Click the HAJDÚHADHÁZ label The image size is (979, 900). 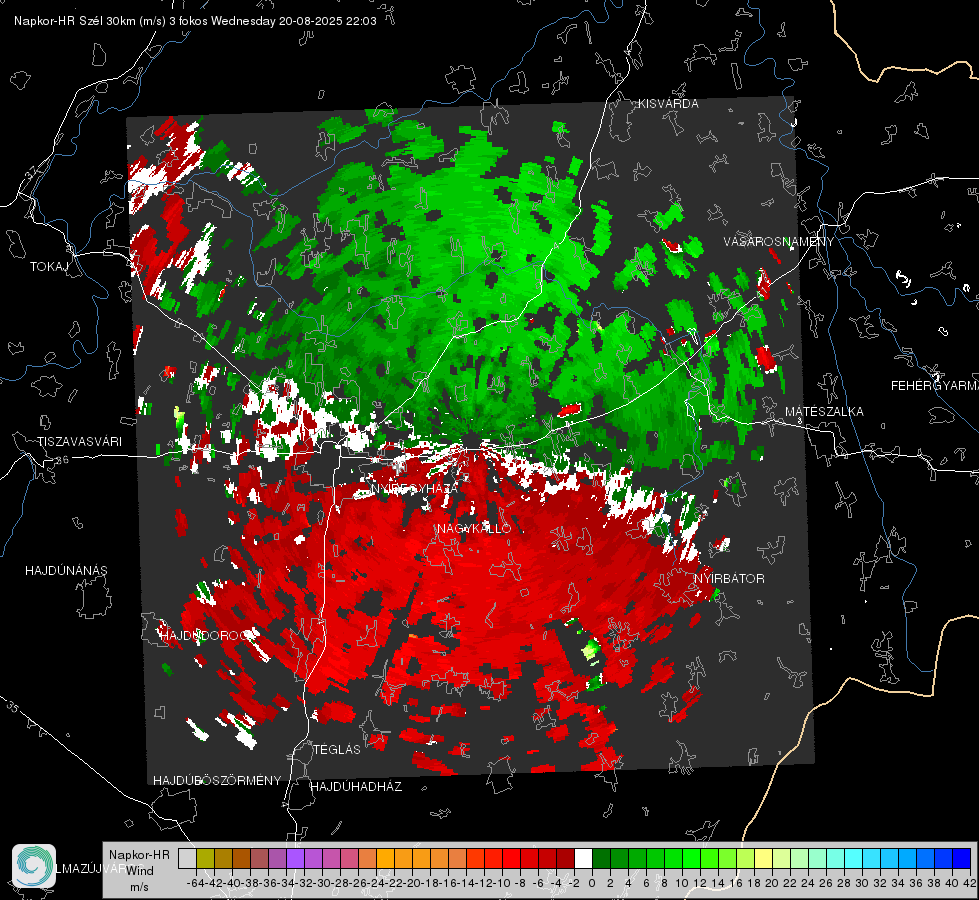(356, 787)
